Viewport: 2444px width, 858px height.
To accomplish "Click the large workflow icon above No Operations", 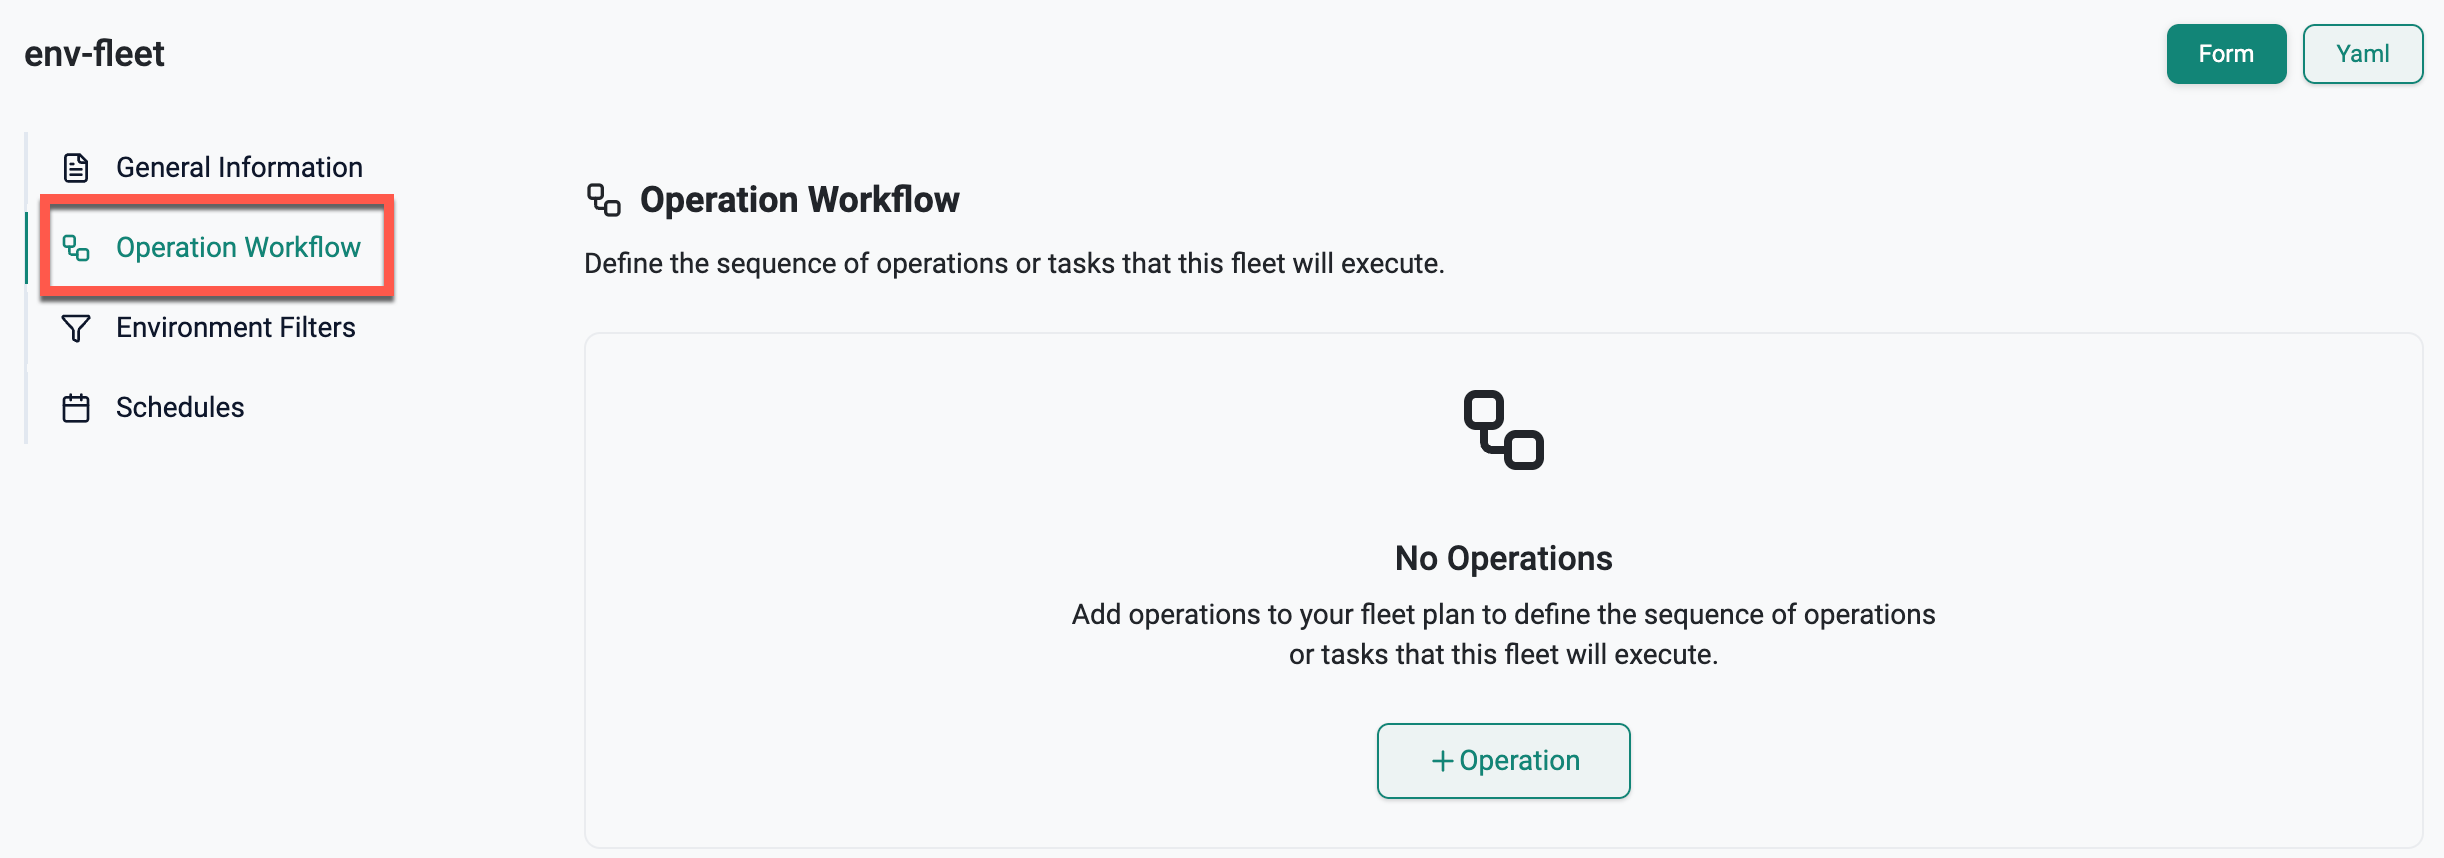I will [1503, 430].
